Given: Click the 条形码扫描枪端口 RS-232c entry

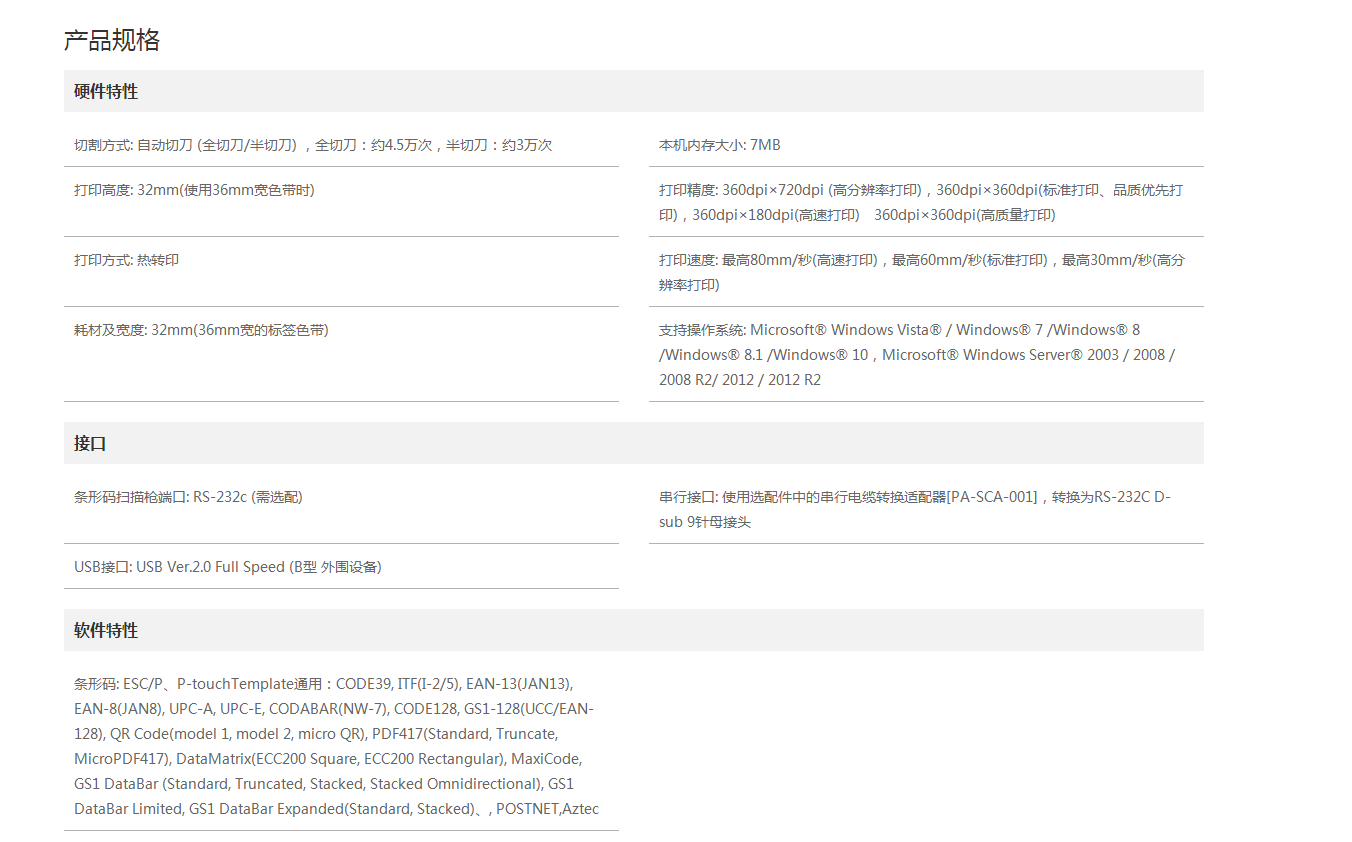Looking at the screenshot, I should click(188, 497).
